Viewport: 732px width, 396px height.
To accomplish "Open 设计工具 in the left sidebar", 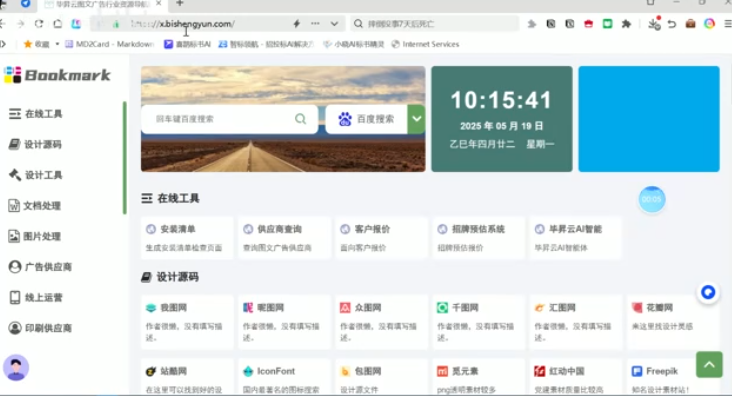I will (35, 175).
